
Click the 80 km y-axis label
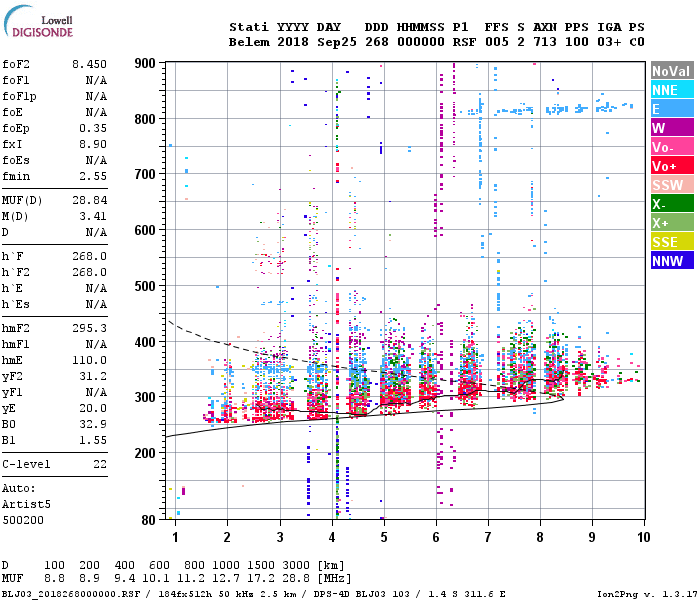[148, 520]
